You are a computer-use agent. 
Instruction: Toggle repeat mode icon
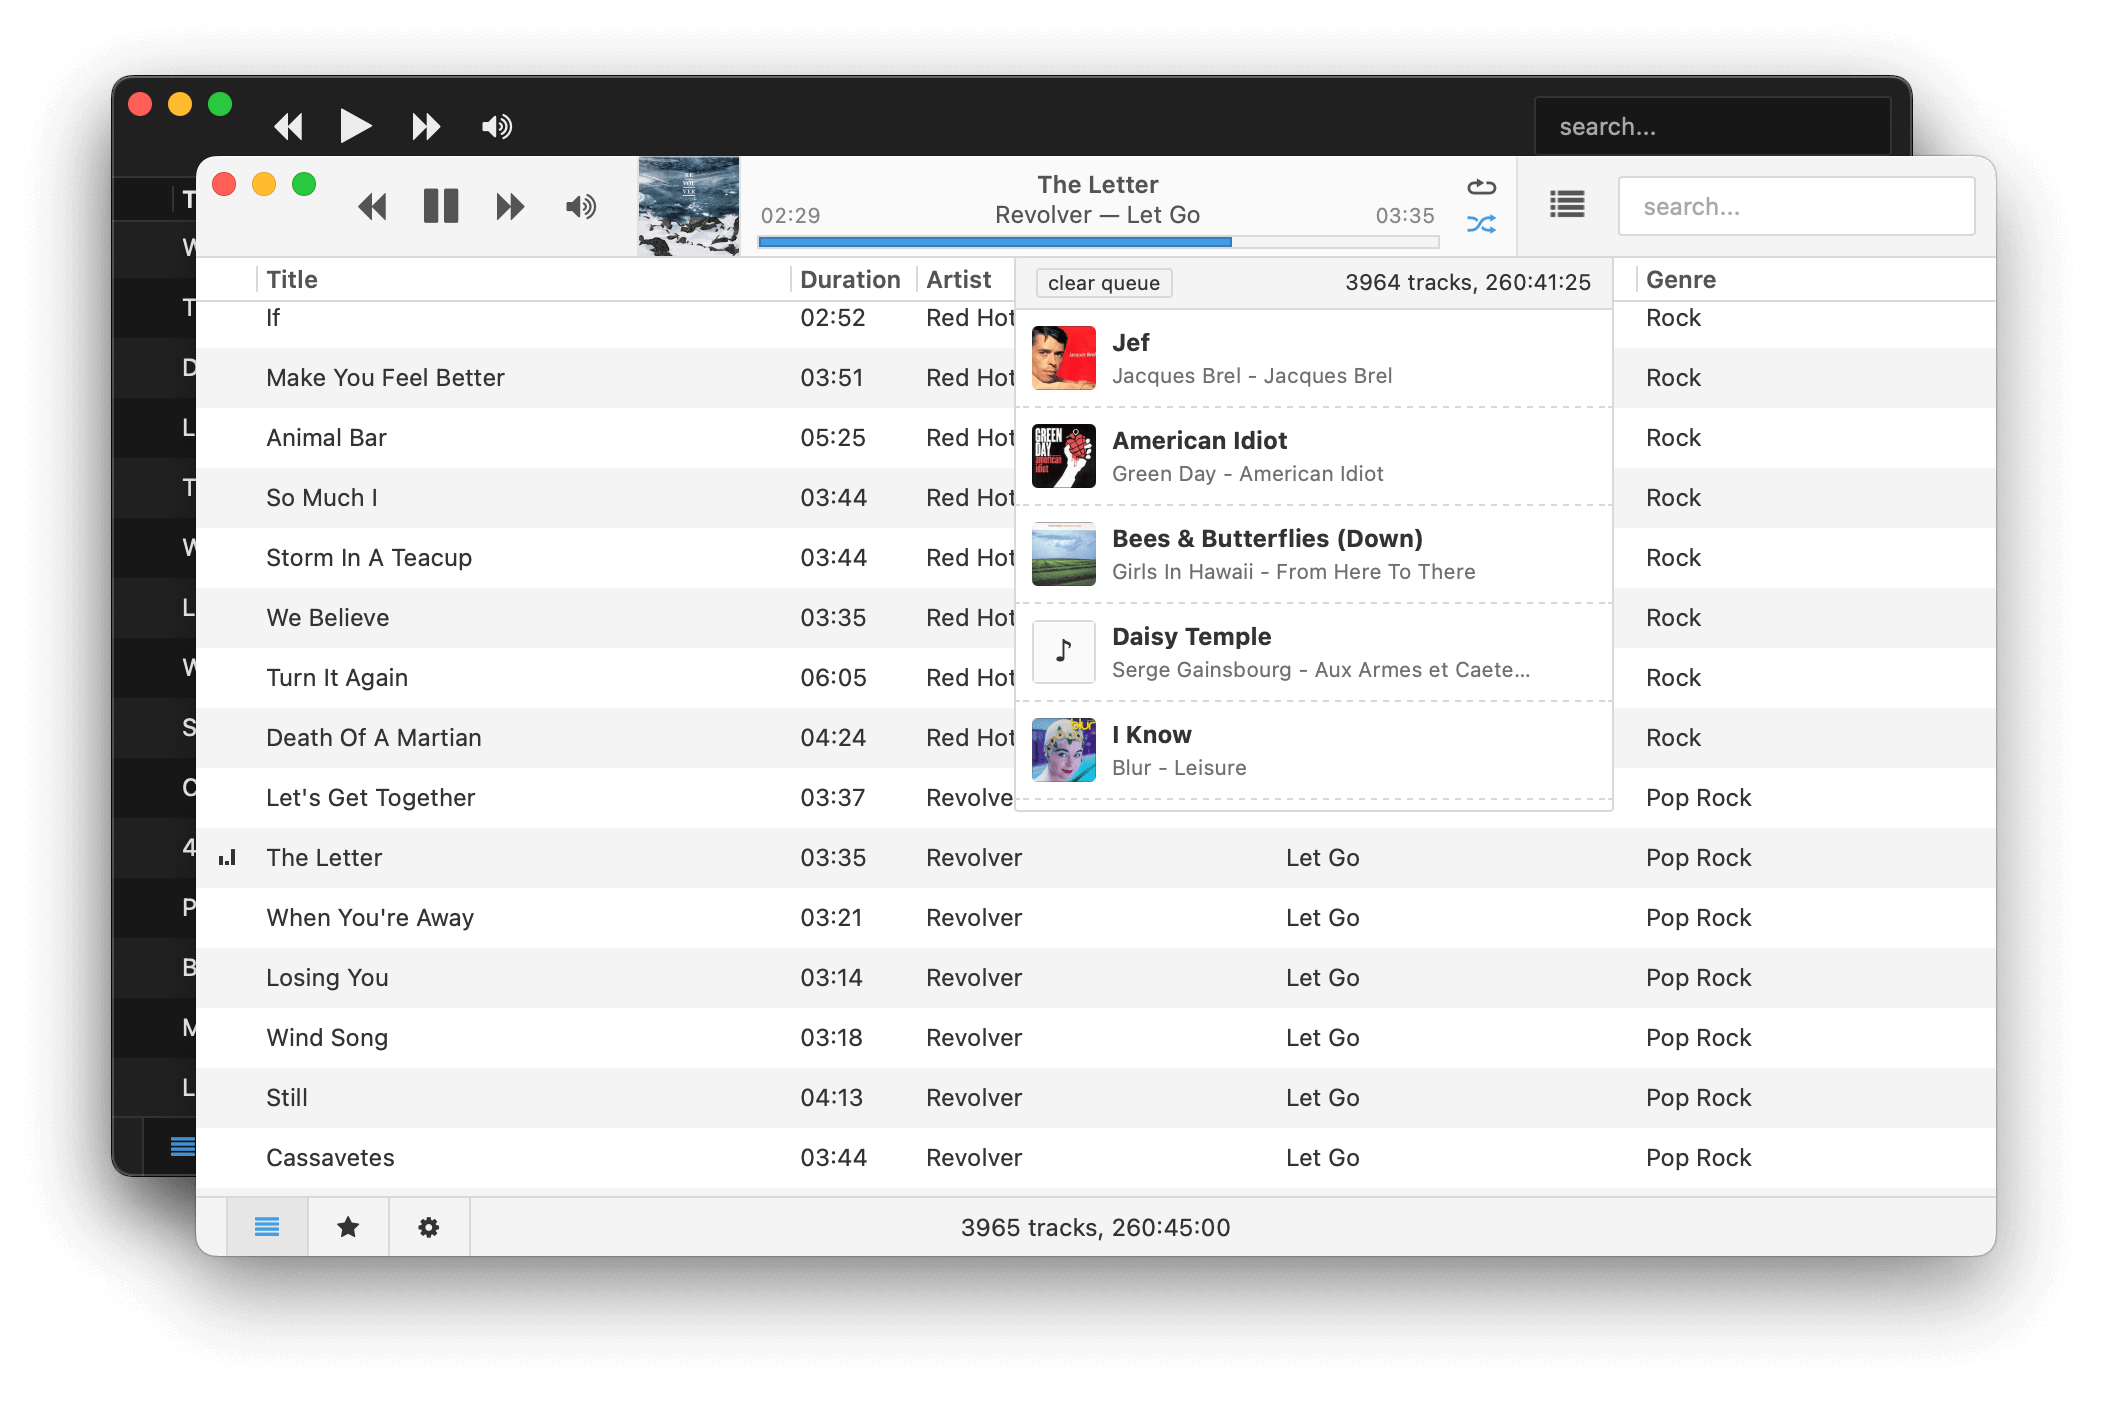tap(1481, 187)
